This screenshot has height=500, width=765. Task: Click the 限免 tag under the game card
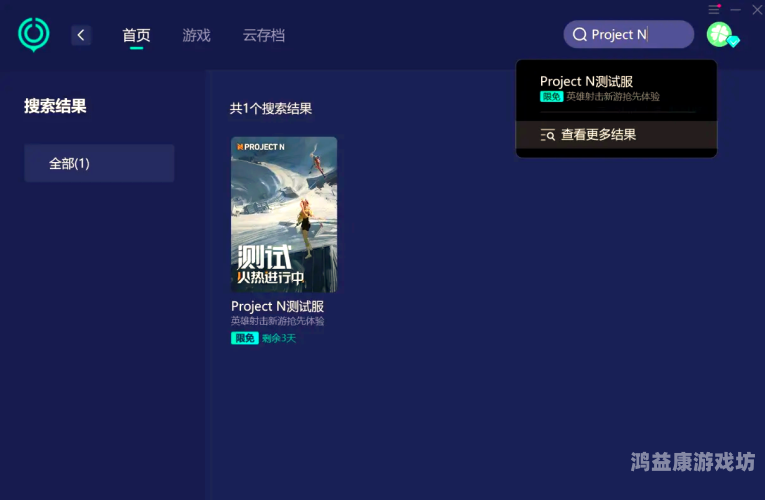pos(244,338)
